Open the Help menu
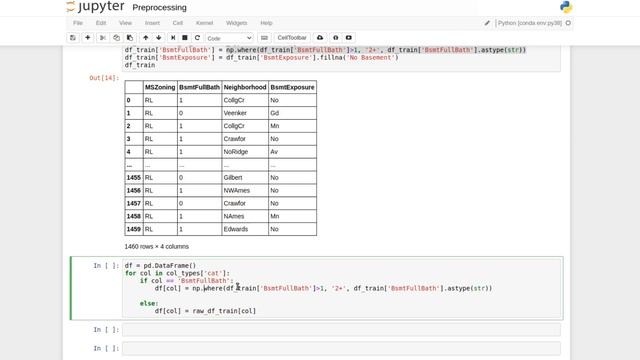This screenshot has height=360, width=640. [x=266, y=23]
